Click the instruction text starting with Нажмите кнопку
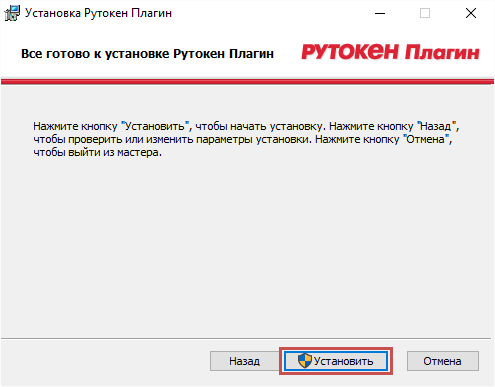 pos(246,139)
